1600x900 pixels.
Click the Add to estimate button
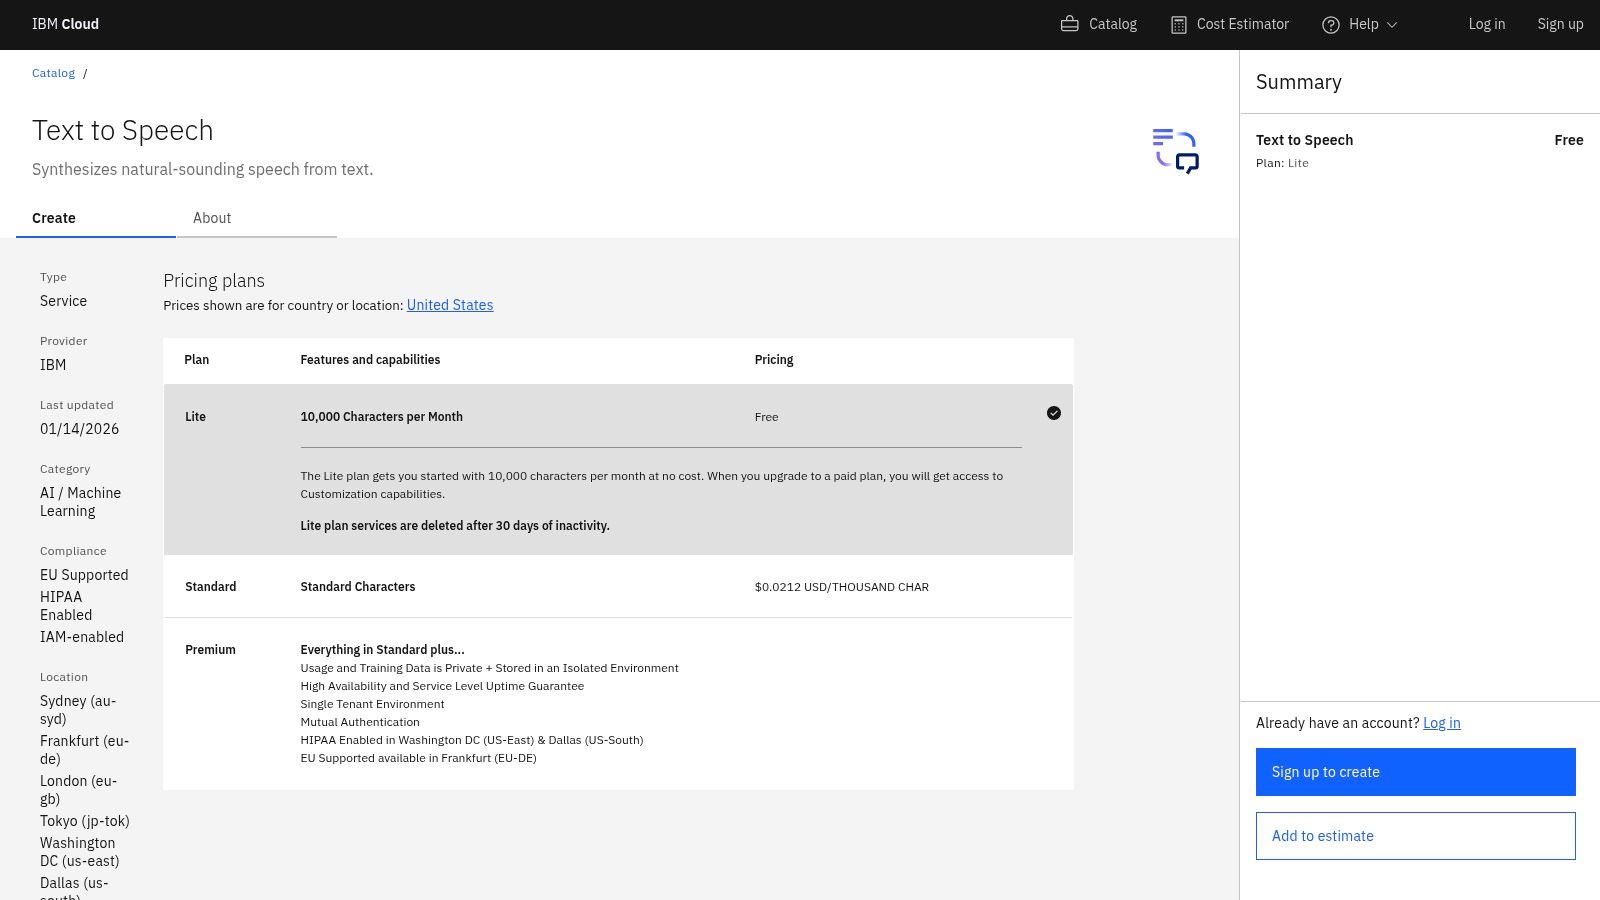1415,835
